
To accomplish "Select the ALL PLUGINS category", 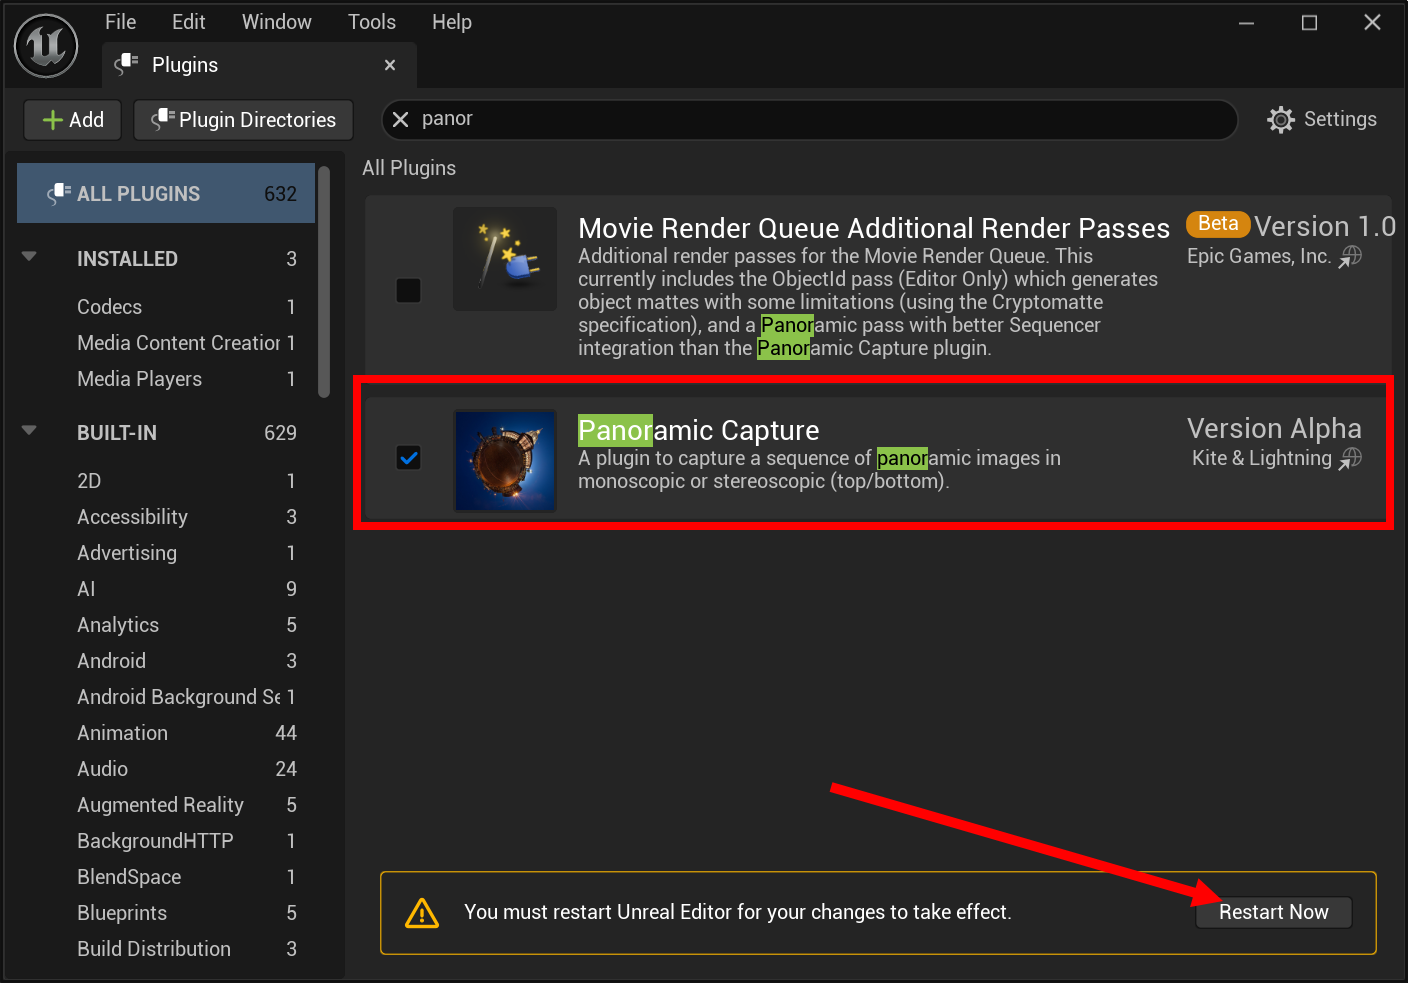I will pyautogui.click(x=166, y=193).
